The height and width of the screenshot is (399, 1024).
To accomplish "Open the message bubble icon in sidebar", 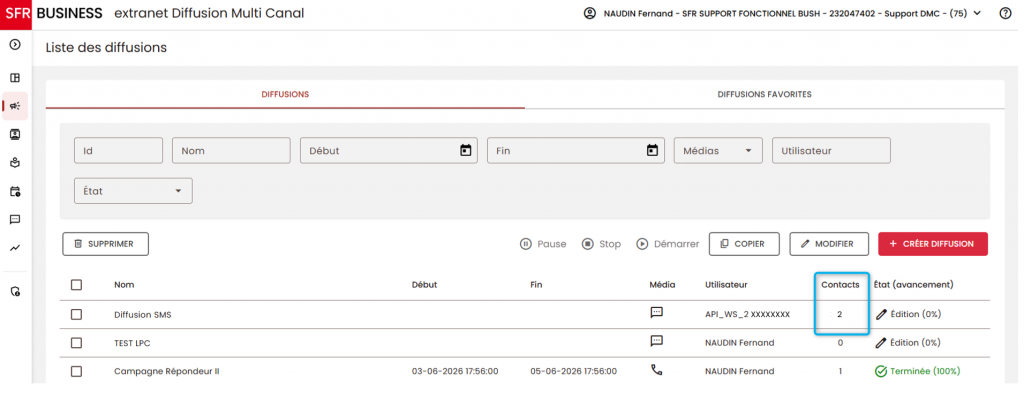I will tap(15, 219).
